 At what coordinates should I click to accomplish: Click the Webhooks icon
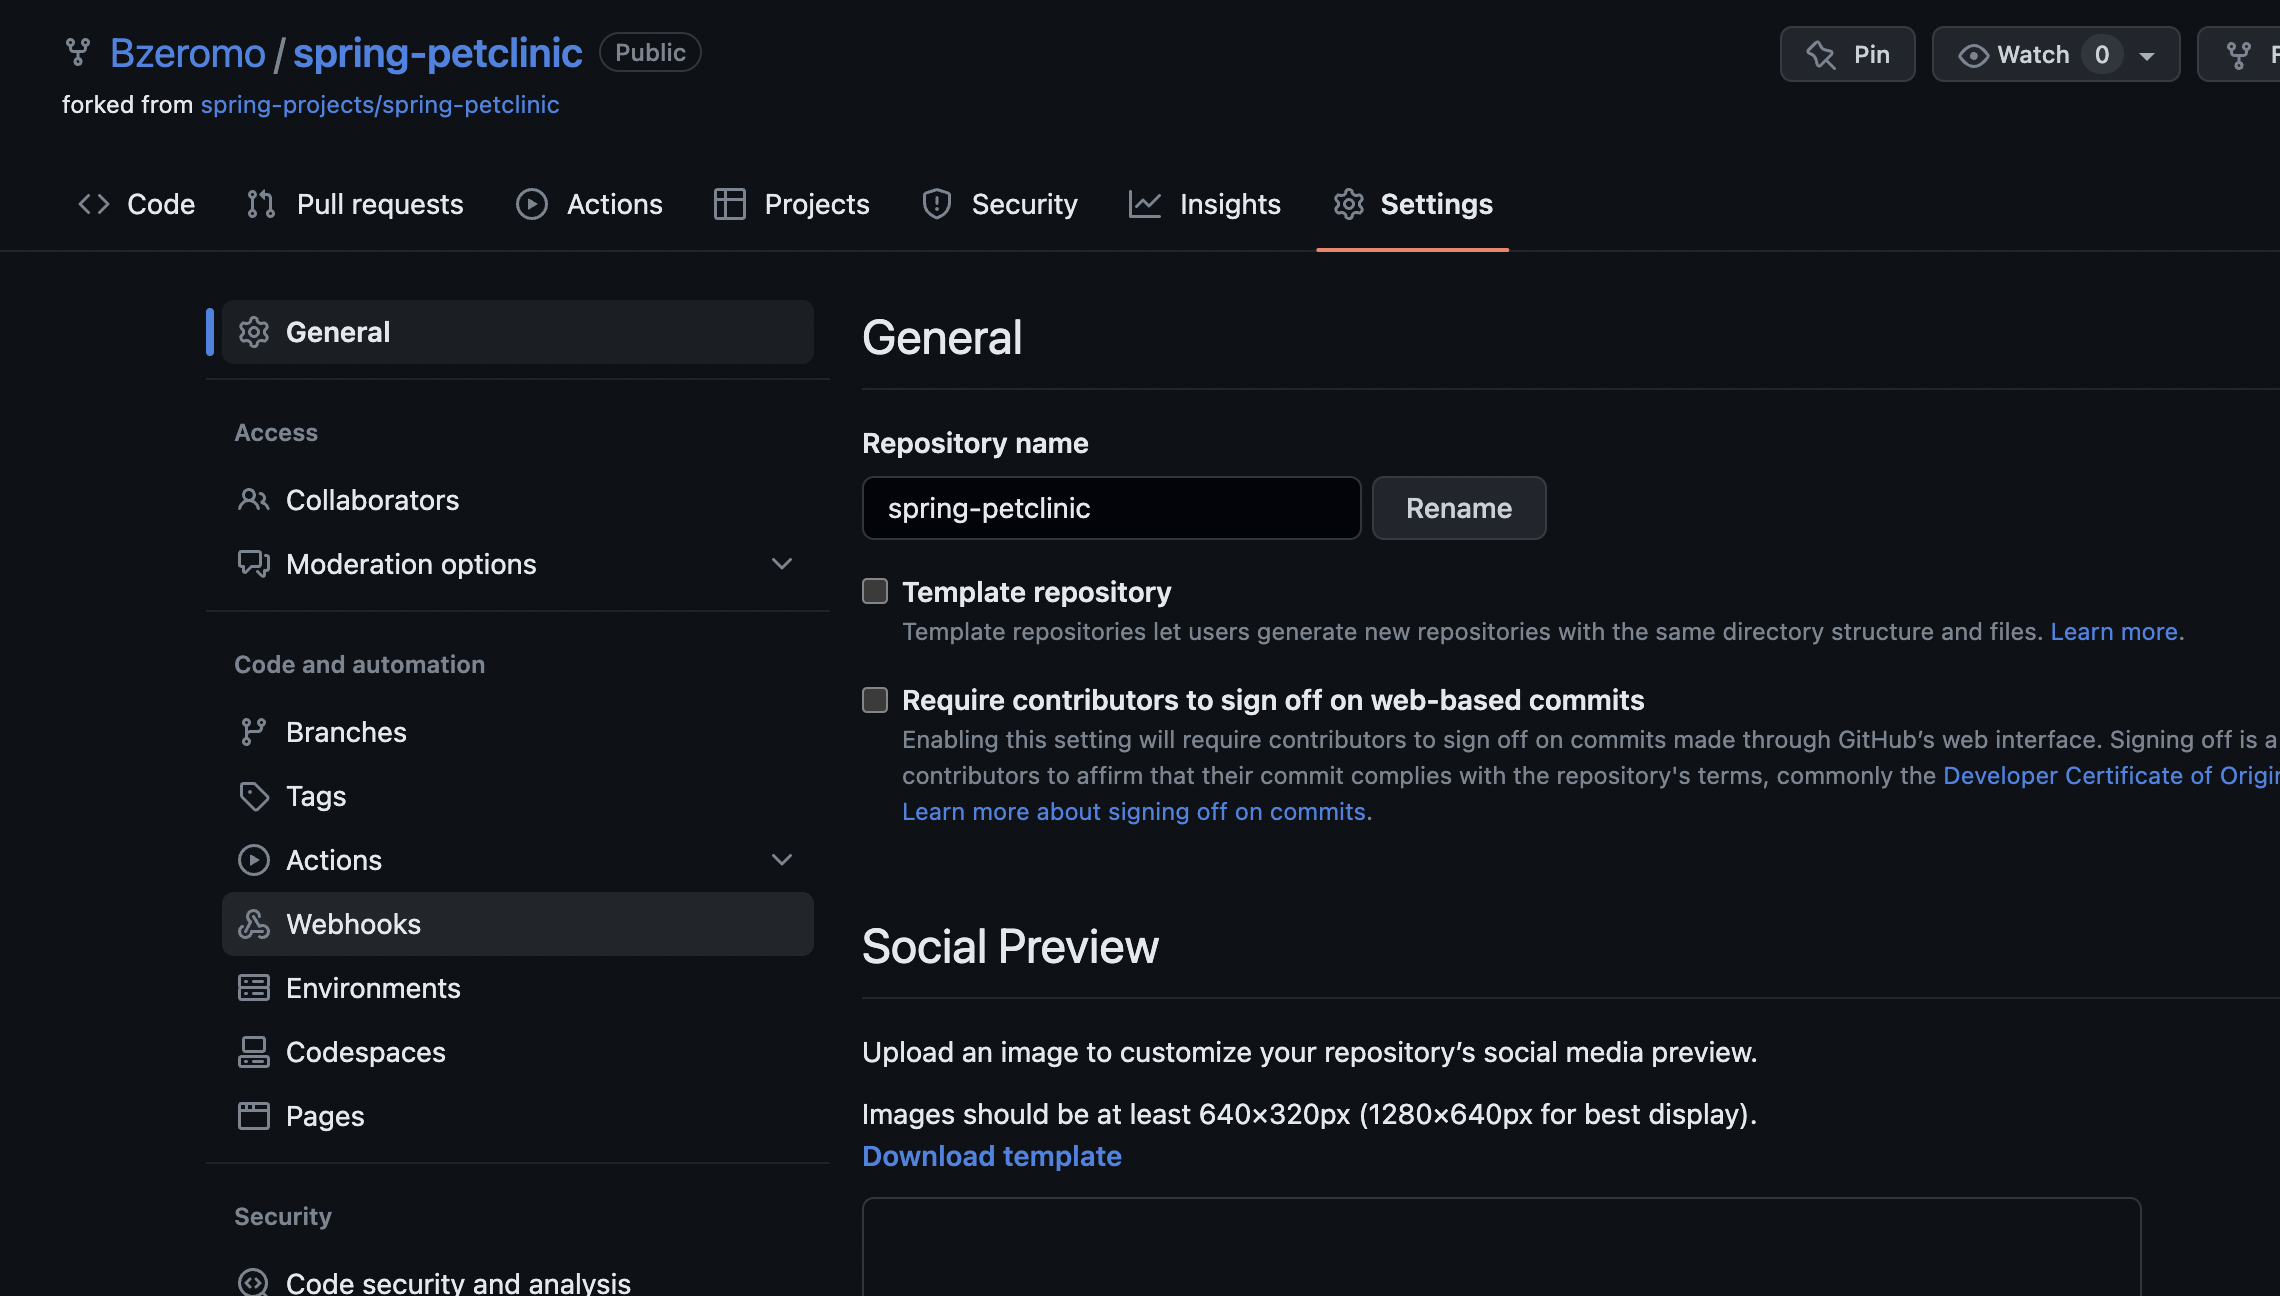point(254,924)
